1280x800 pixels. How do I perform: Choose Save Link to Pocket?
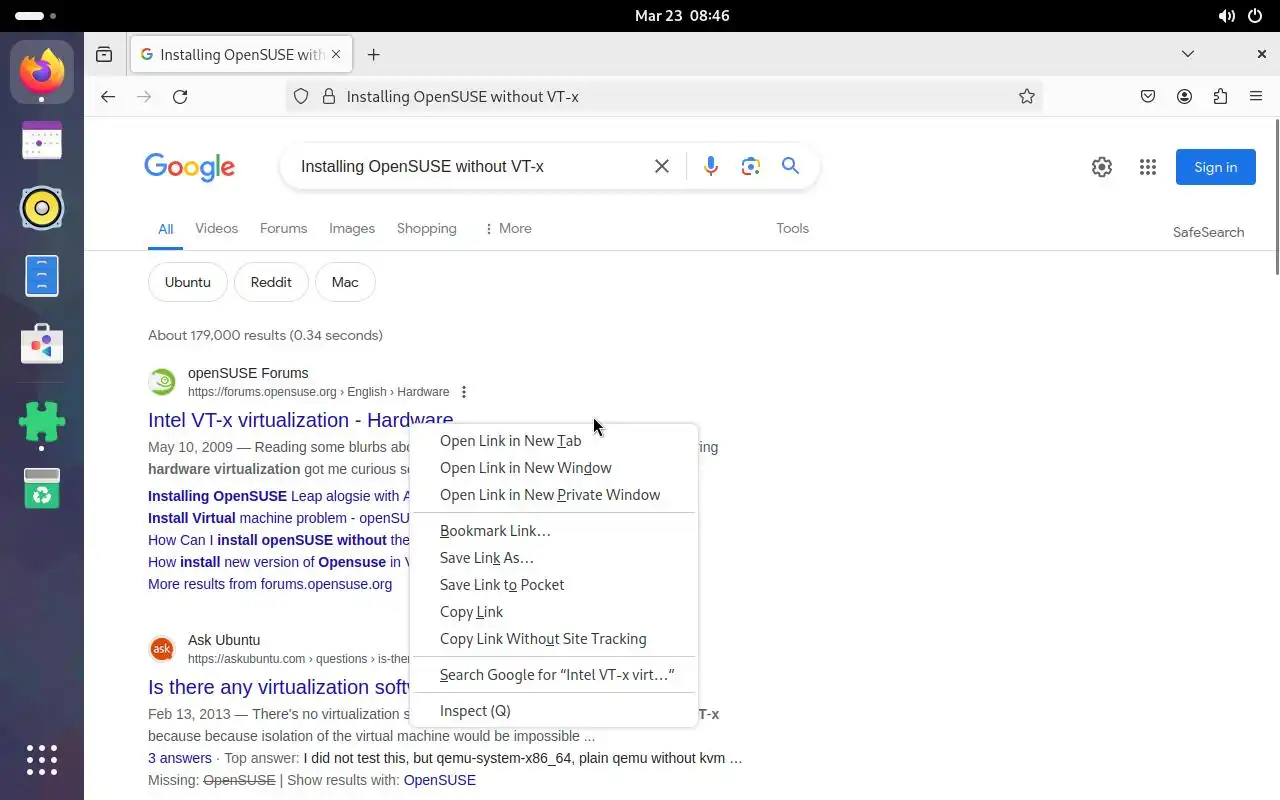tap(553, 585)
